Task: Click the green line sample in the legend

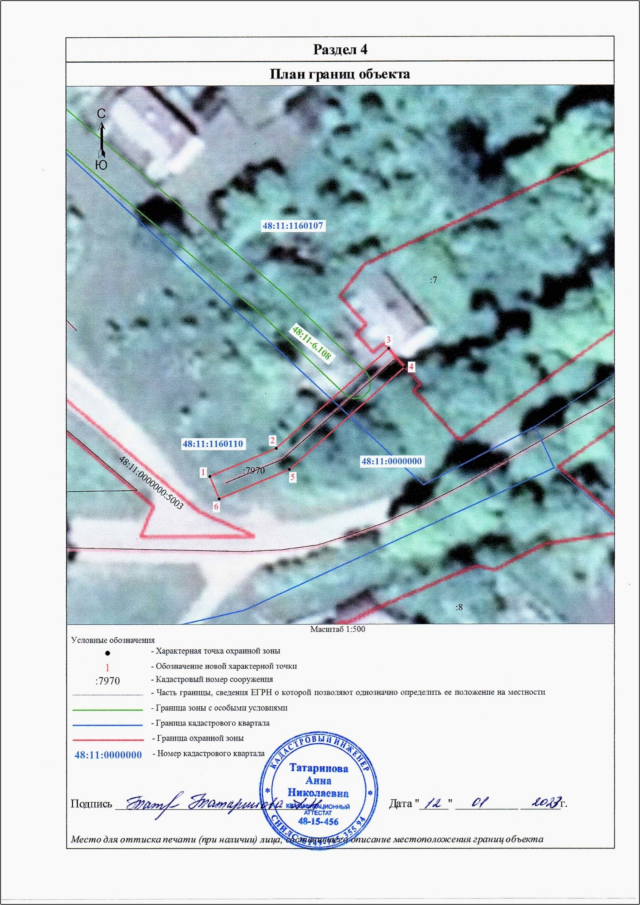Action: click(x=107, y=708)
